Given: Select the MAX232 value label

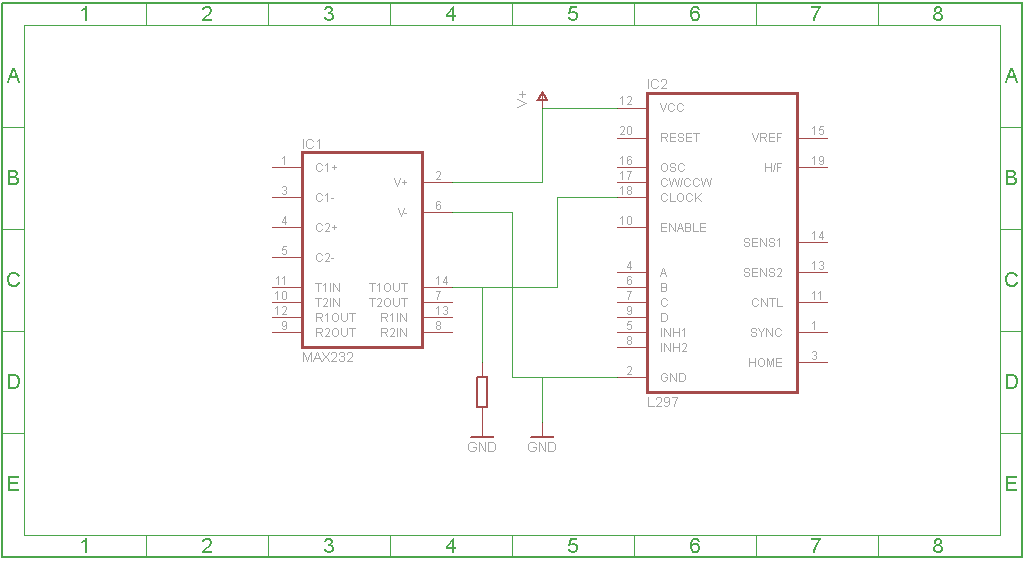Looking at the screenshot, I should (328, 357).
